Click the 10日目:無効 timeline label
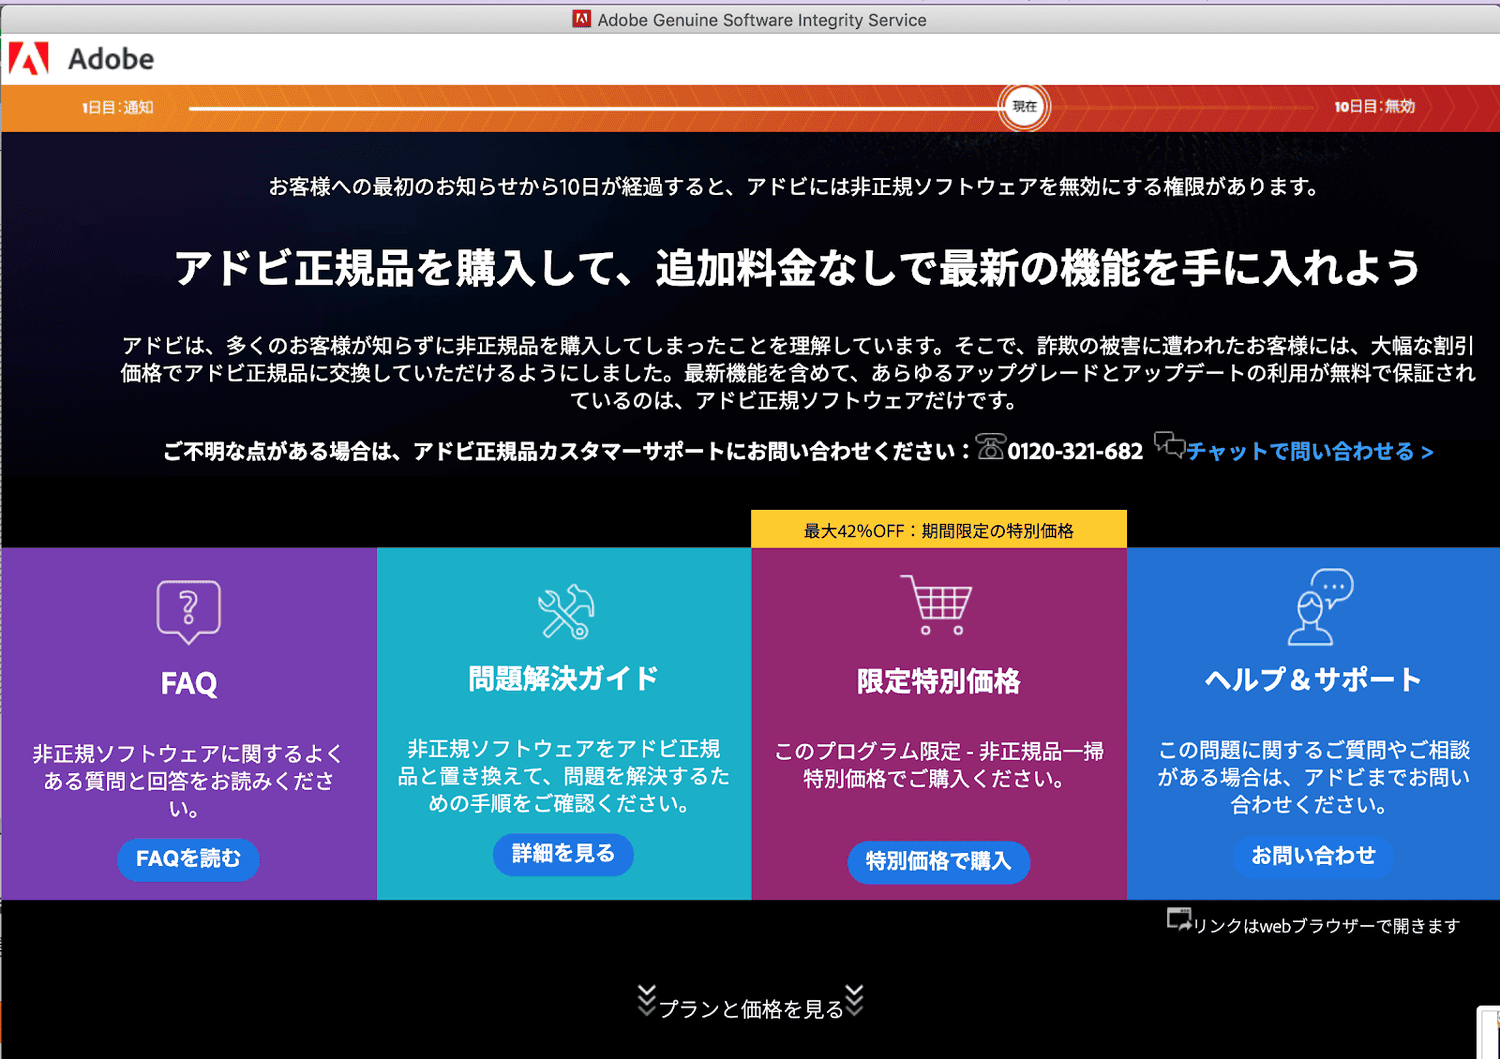 pyautogui.click(x=1374, y=107)
